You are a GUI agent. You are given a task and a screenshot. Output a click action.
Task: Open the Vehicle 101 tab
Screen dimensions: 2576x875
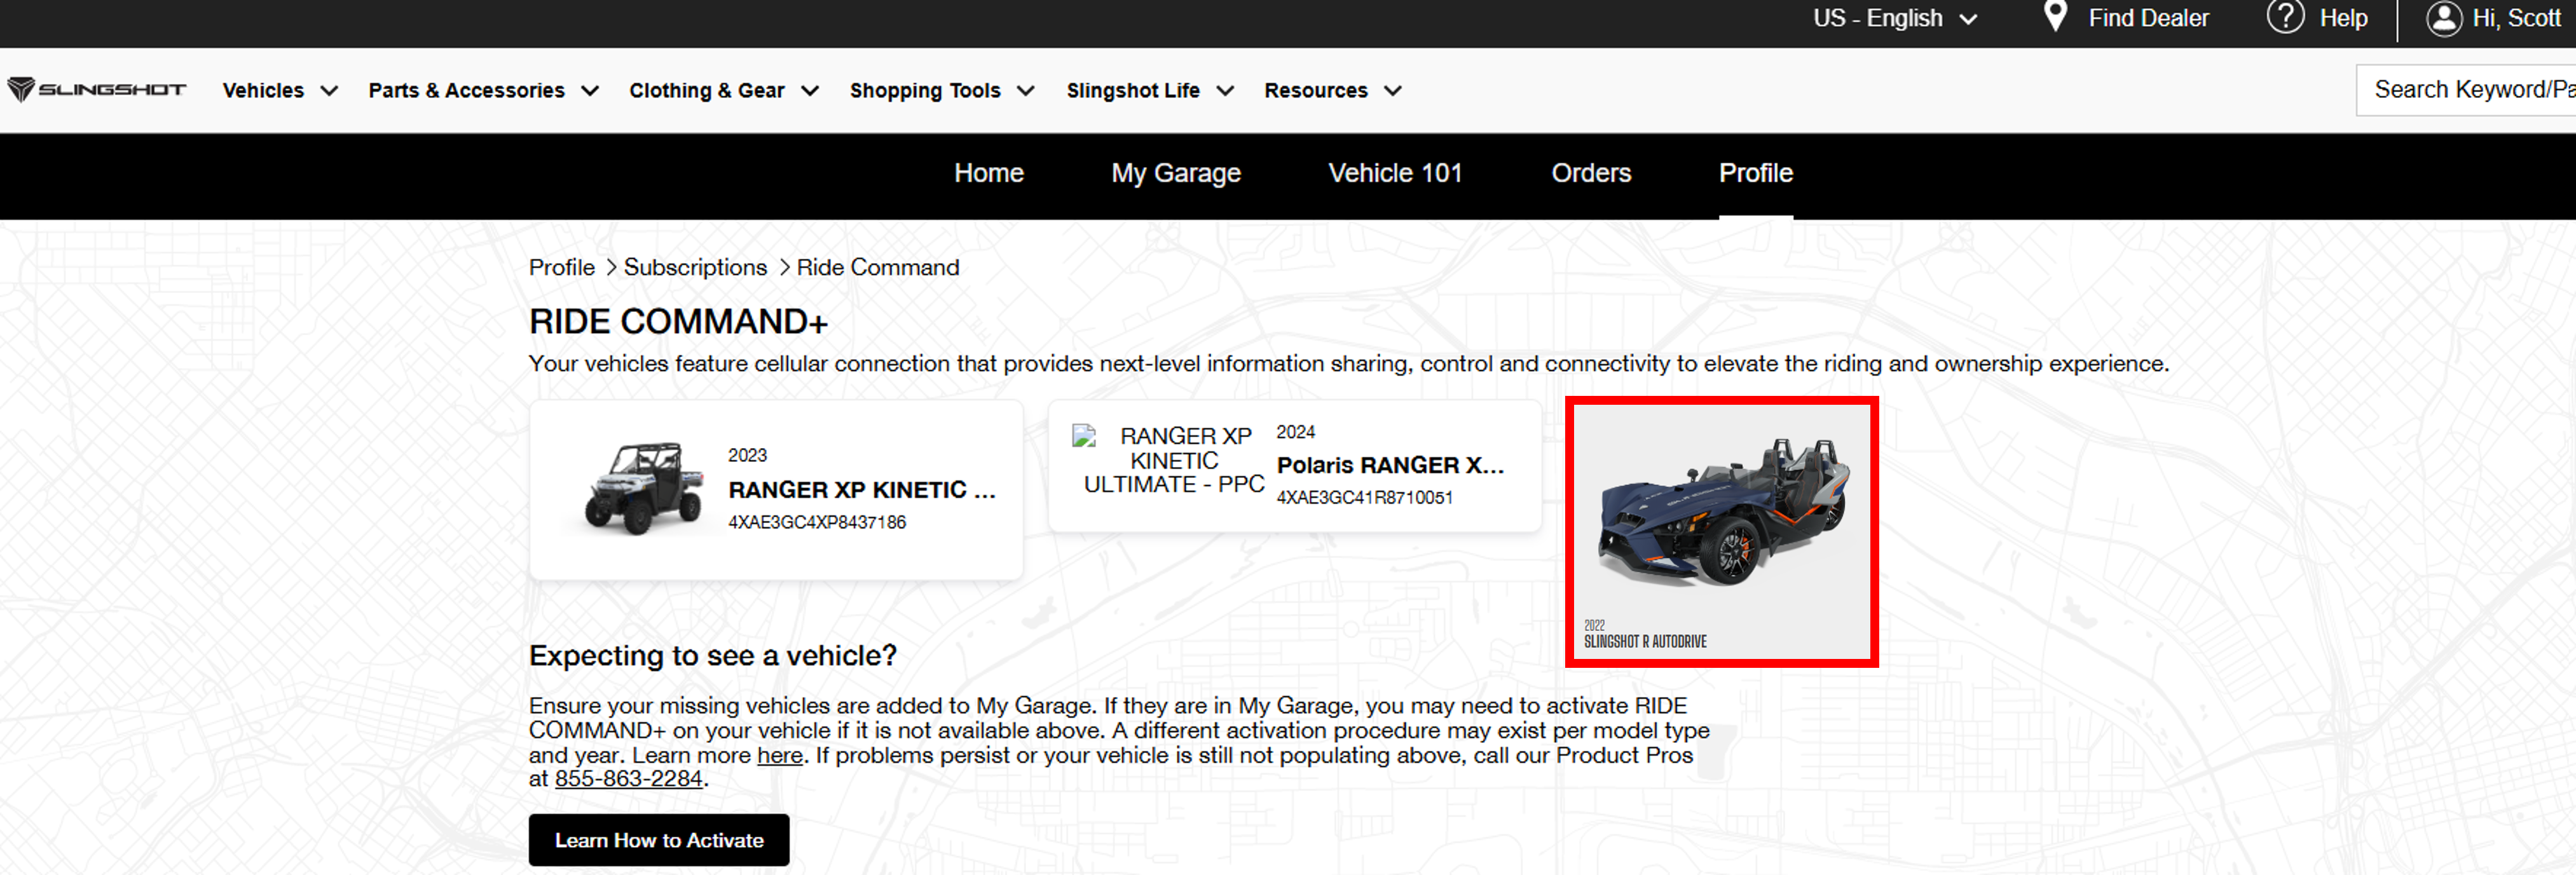point(1395,173)
